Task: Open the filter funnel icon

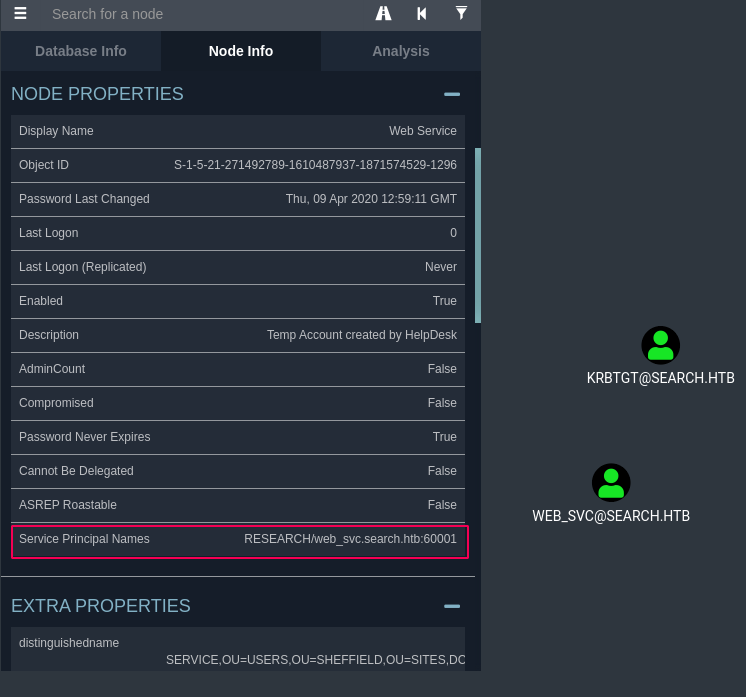Action: point(461,14)
